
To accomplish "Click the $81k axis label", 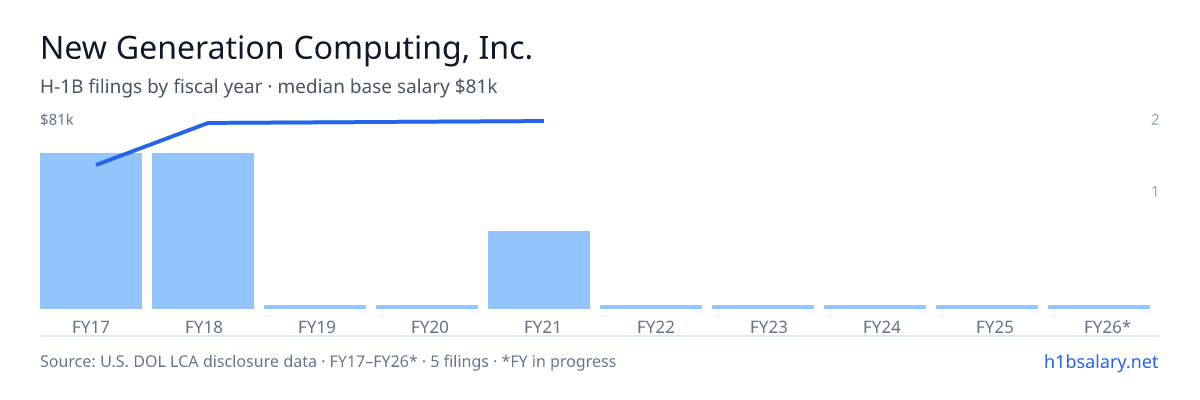I will click(57, 120).
